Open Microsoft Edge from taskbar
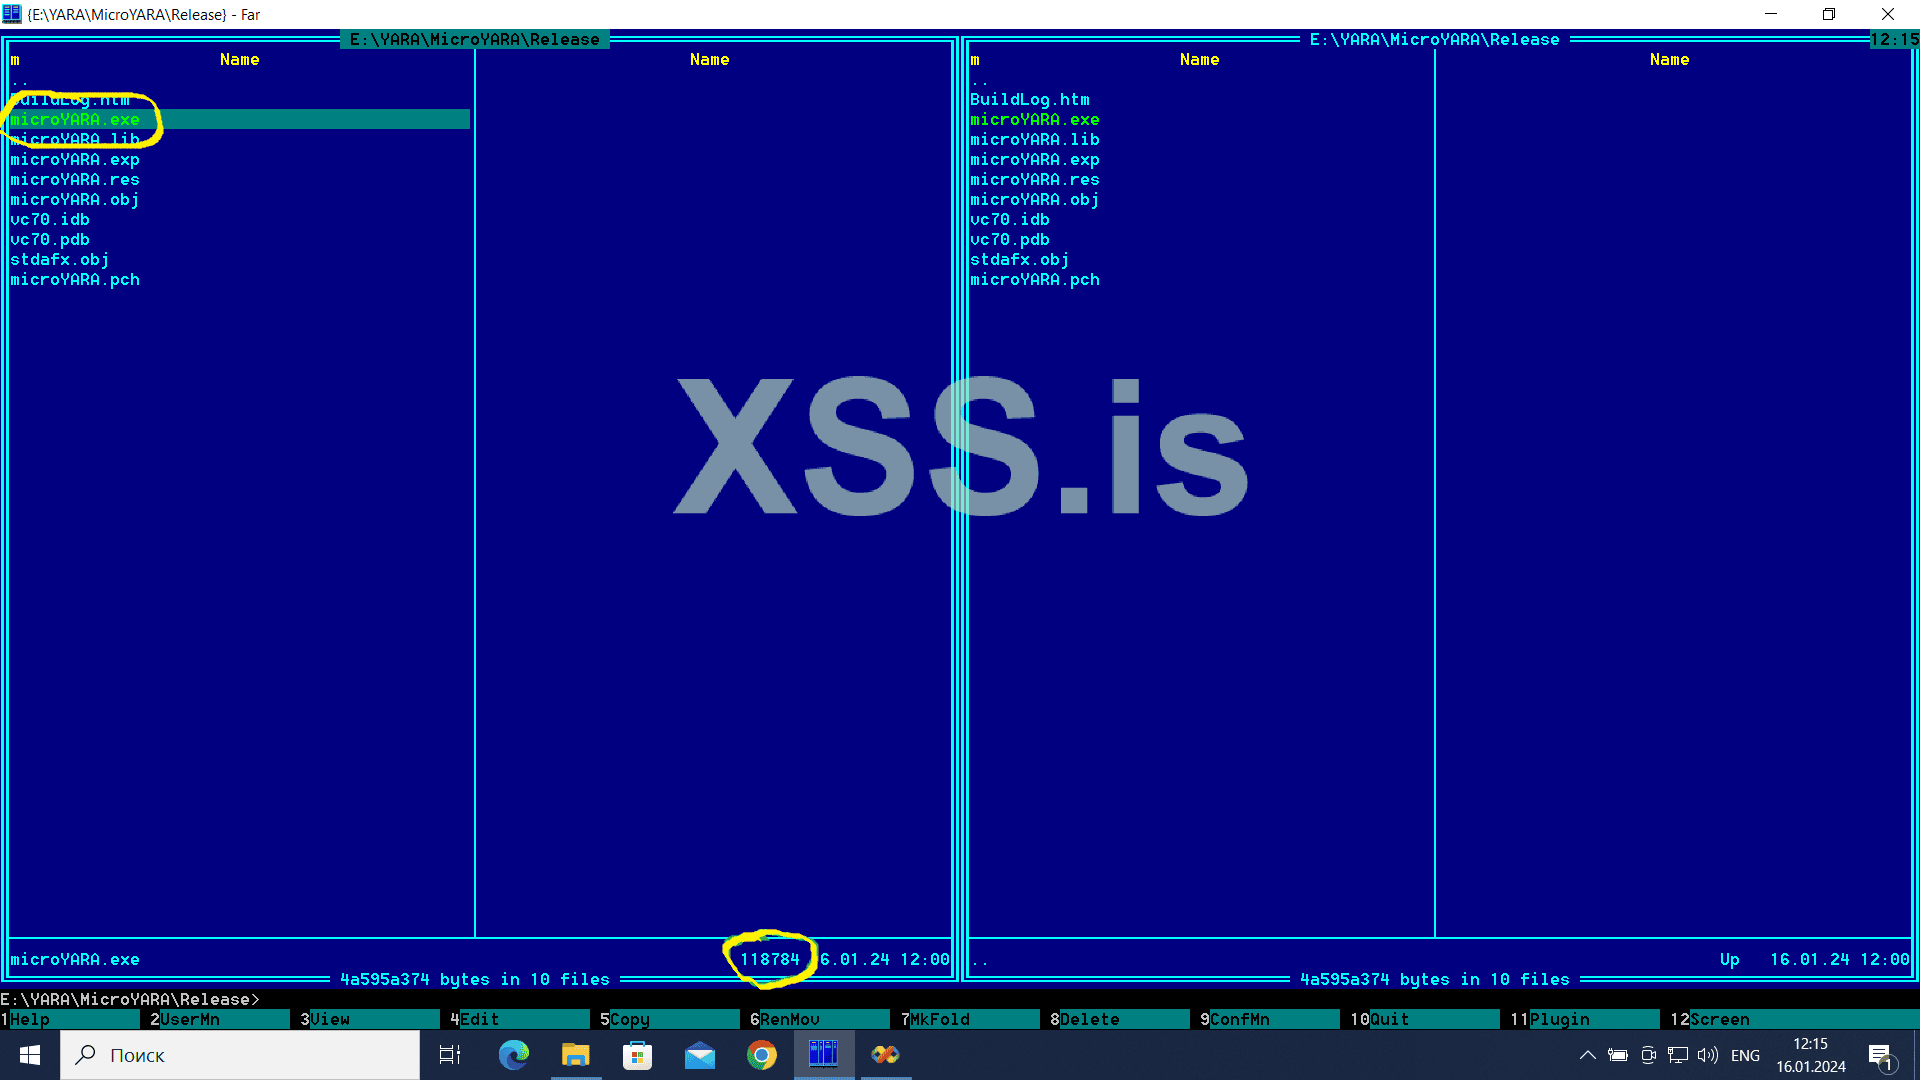The width and height of the screenshot is (1920, 1080). click(513, 1055)
